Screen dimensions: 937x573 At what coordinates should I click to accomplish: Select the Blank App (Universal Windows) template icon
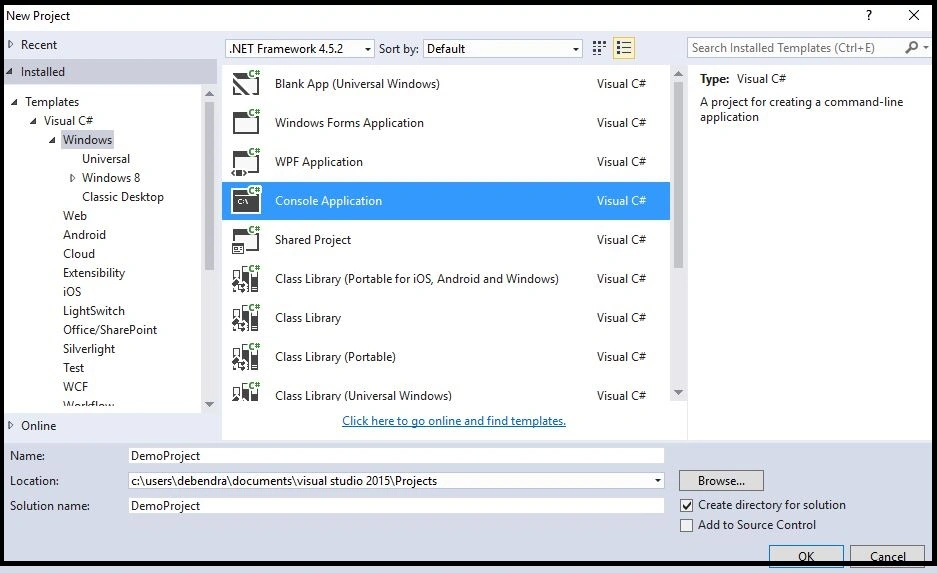[246, 83]
